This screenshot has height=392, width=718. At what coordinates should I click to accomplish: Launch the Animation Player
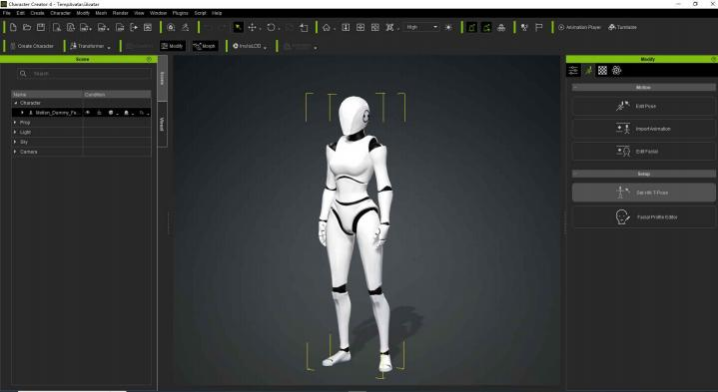[x=579, y=27]
